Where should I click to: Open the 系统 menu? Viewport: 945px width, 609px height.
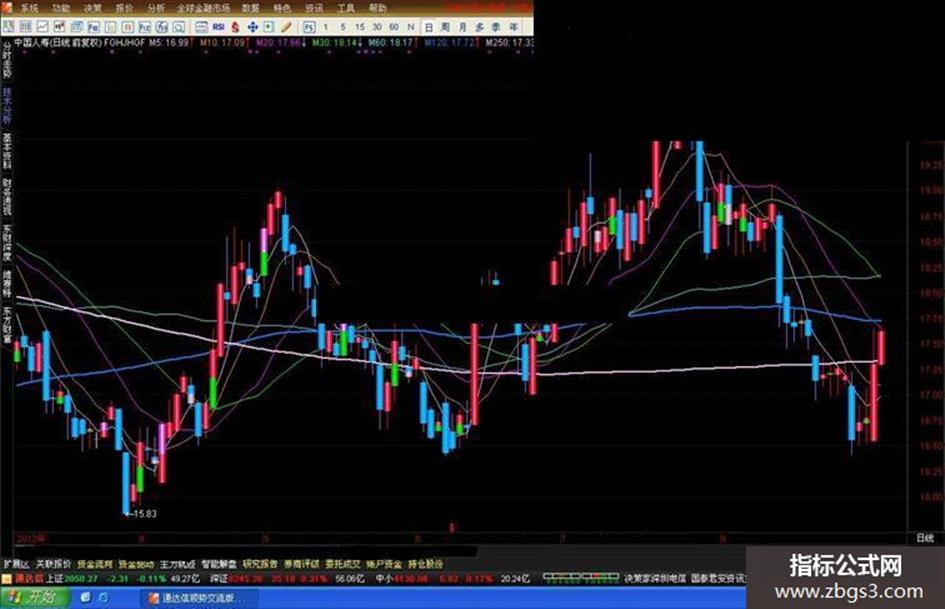click(x=29, y=8)
